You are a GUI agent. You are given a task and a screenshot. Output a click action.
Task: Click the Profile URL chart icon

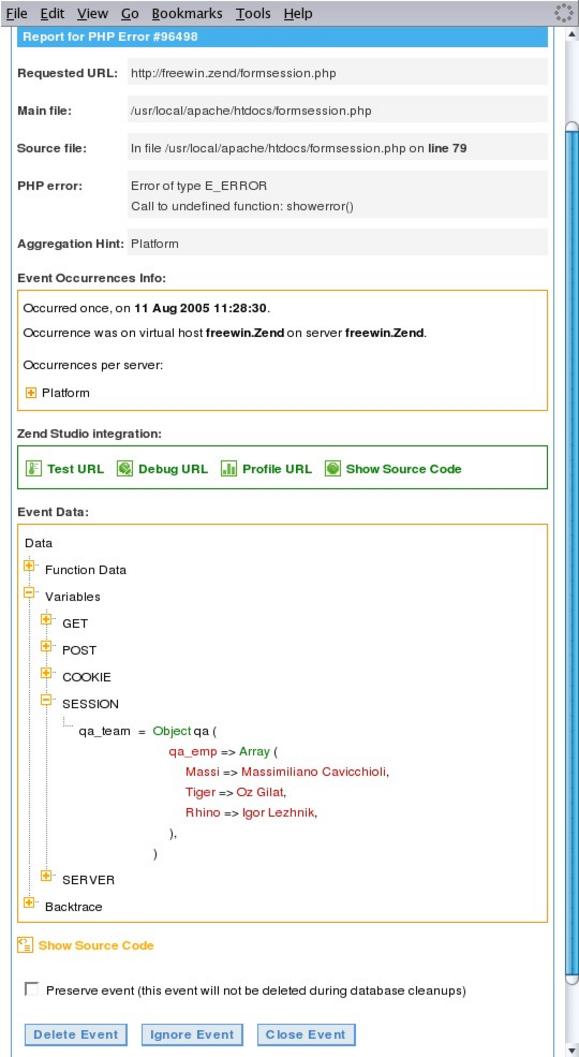[x=228, y=469]
